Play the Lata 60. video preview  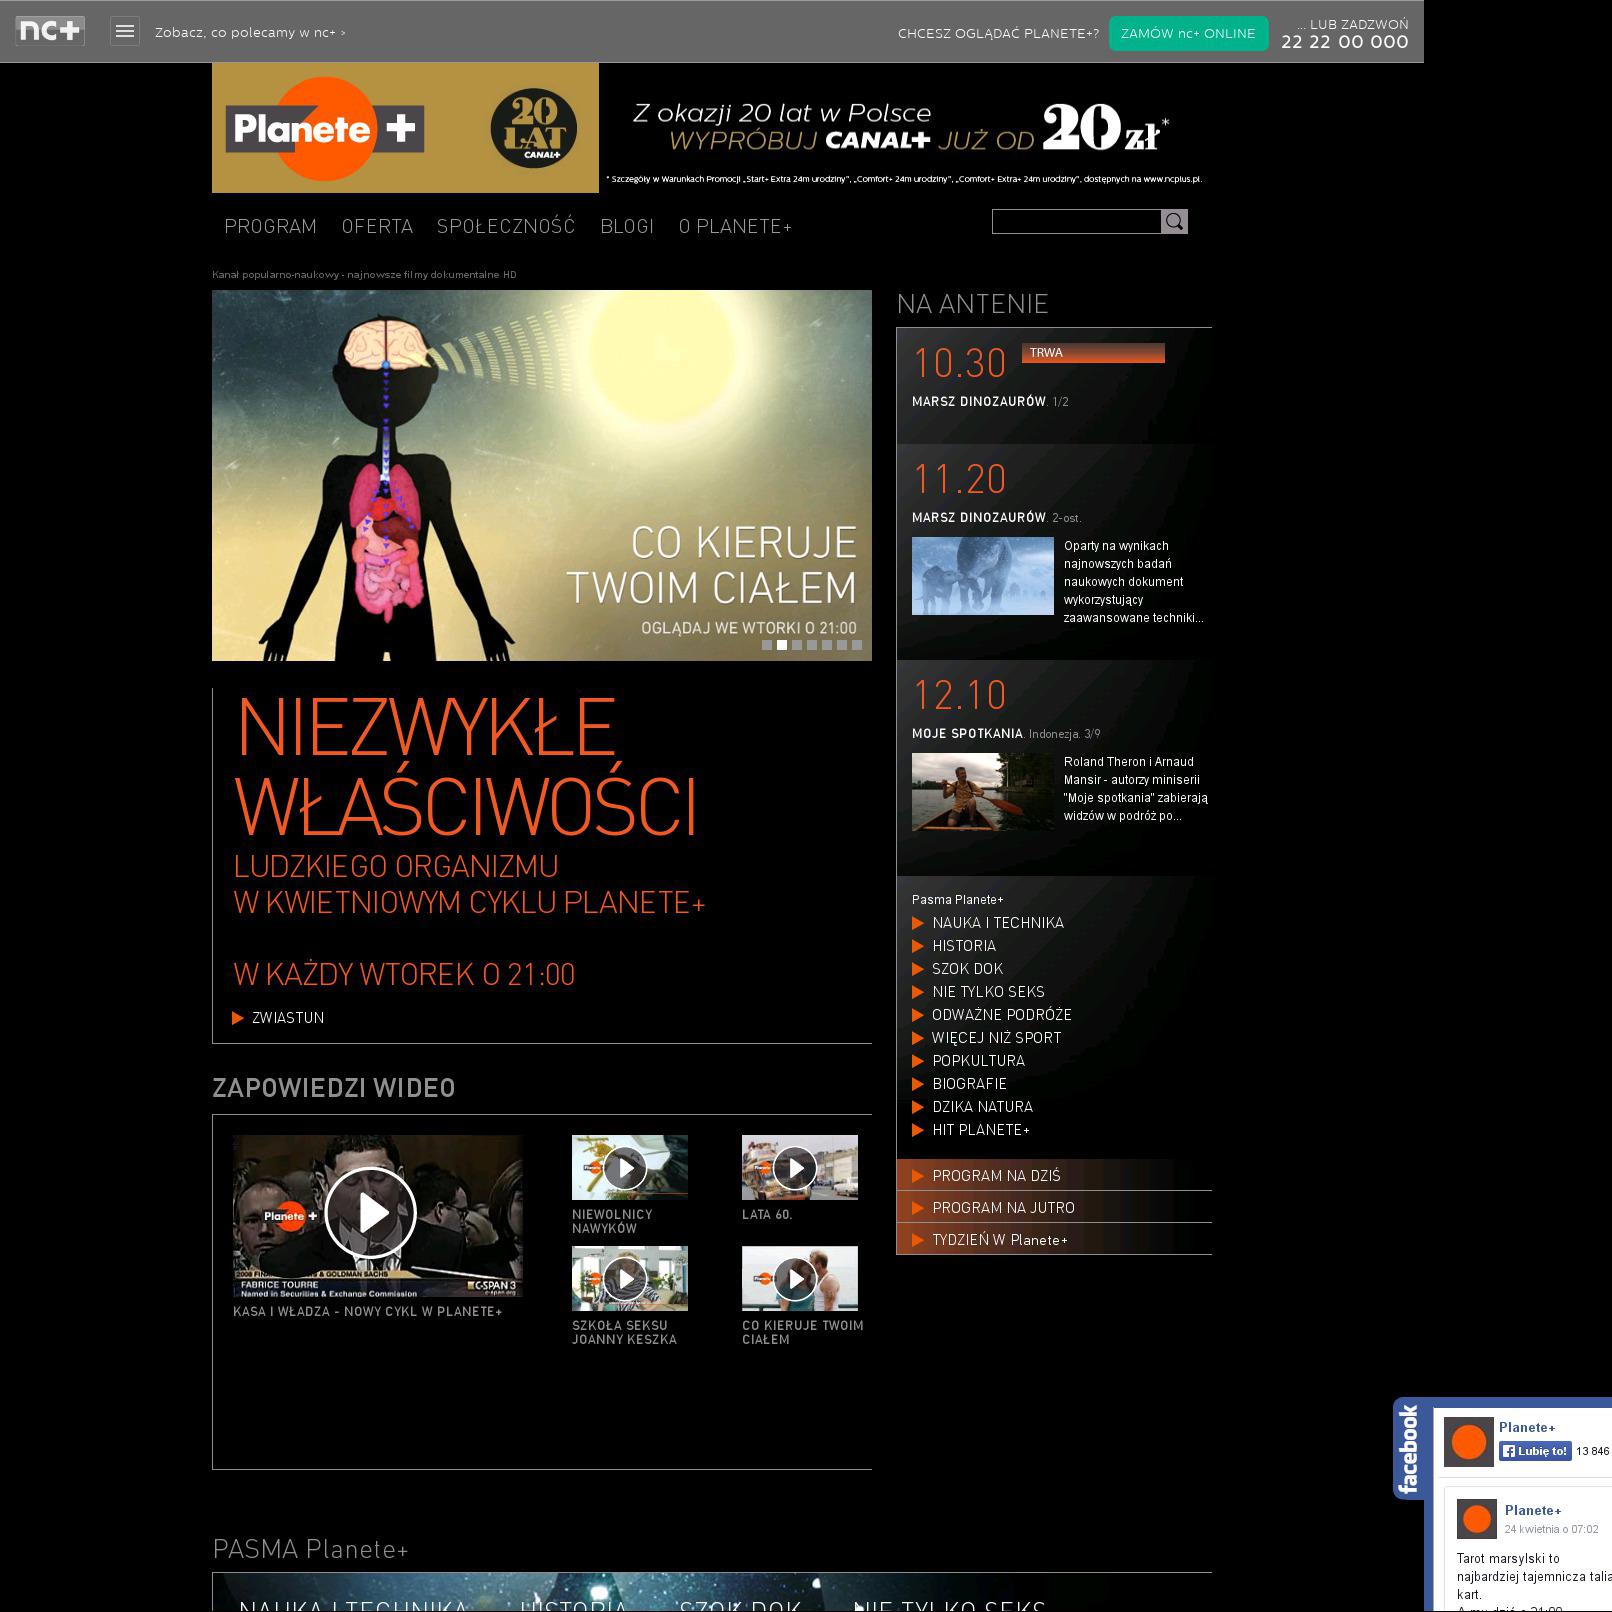pyautogui.click(x=796, y=1167)
